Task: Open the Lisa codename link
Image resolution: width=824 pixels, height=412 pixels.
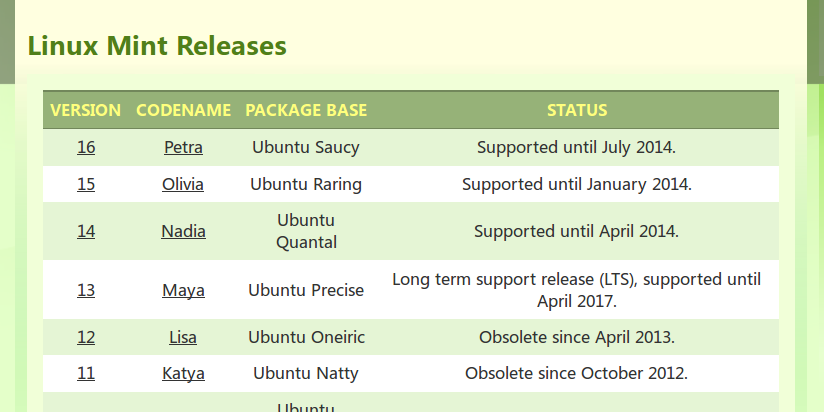Action: pyautogui.click(x=183, y=337)
